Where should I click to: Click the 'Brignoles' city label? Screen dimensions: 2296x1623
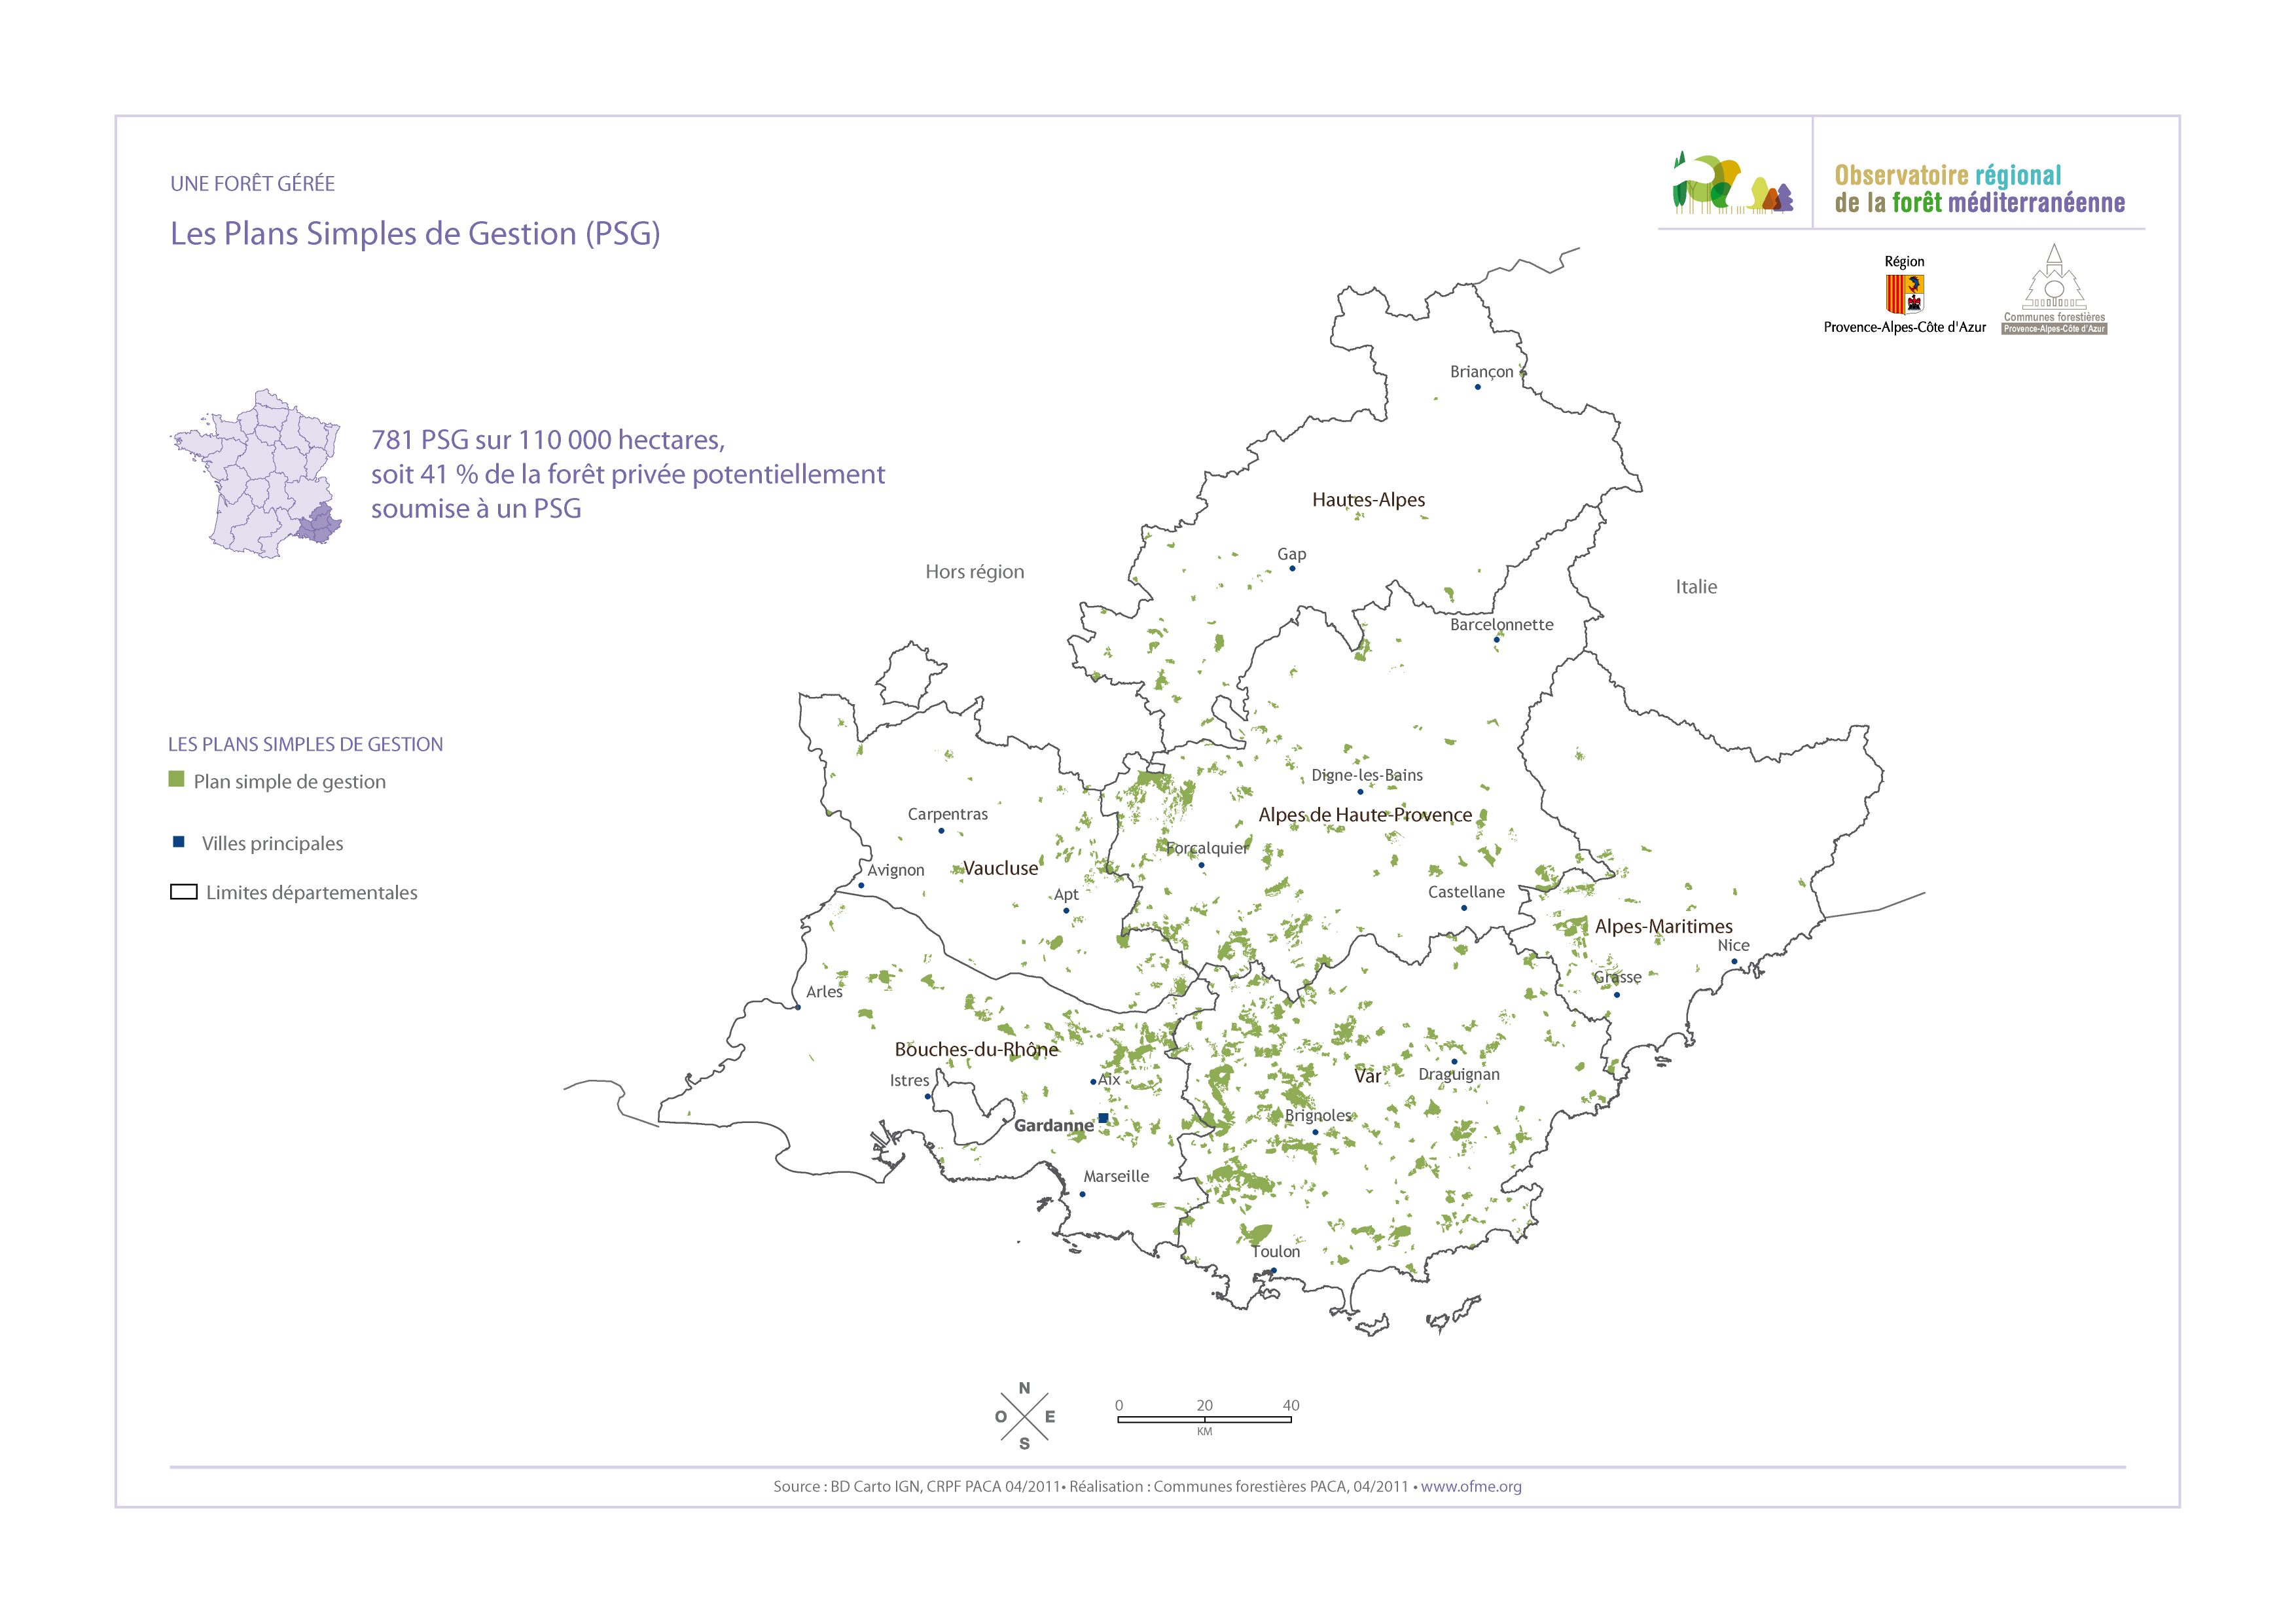1318,1116
